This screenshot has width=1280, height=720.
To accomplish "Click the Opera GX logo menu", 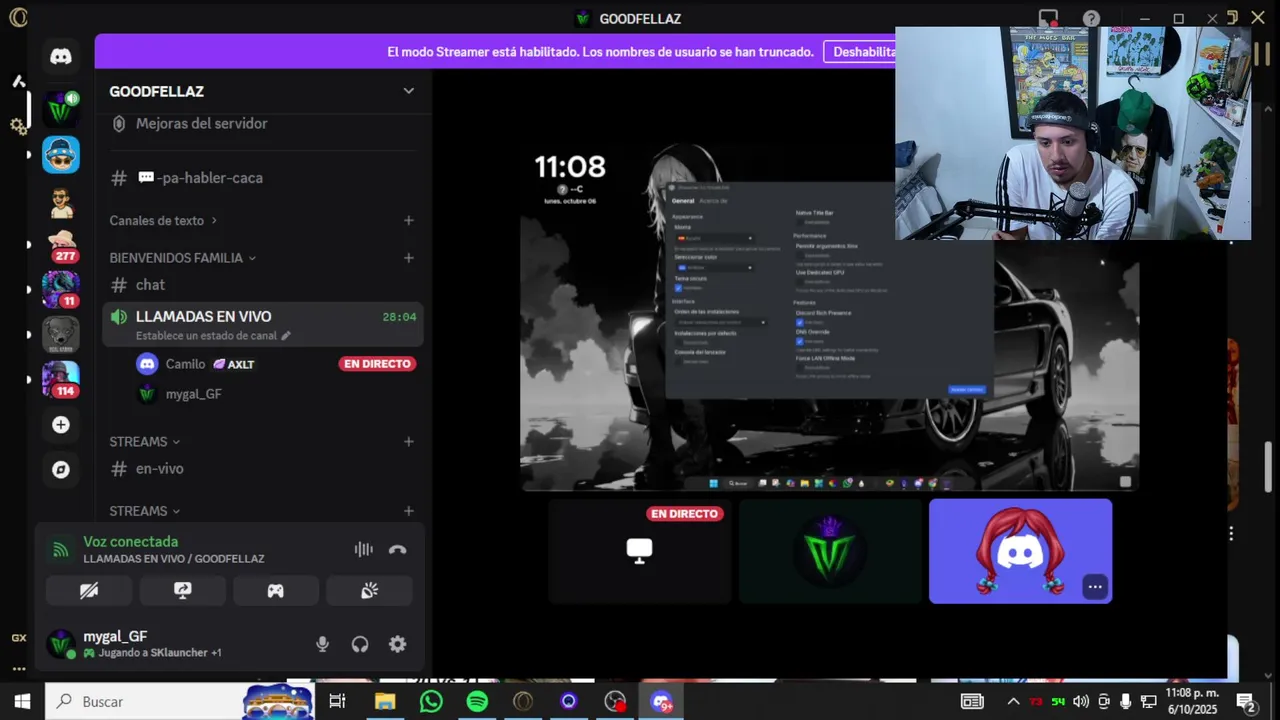I will point(18,17).
